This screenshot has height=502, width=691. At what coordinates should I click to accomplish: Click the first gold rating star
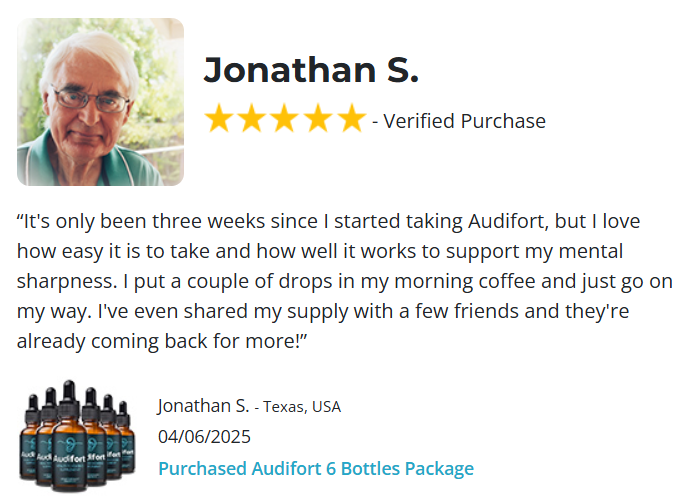[219, 120]
